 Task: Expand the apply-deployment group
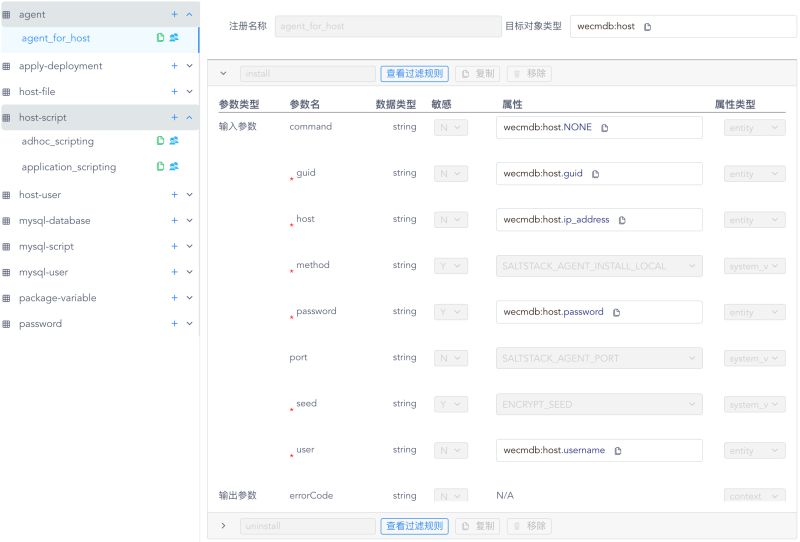click(x=189, y=66)
